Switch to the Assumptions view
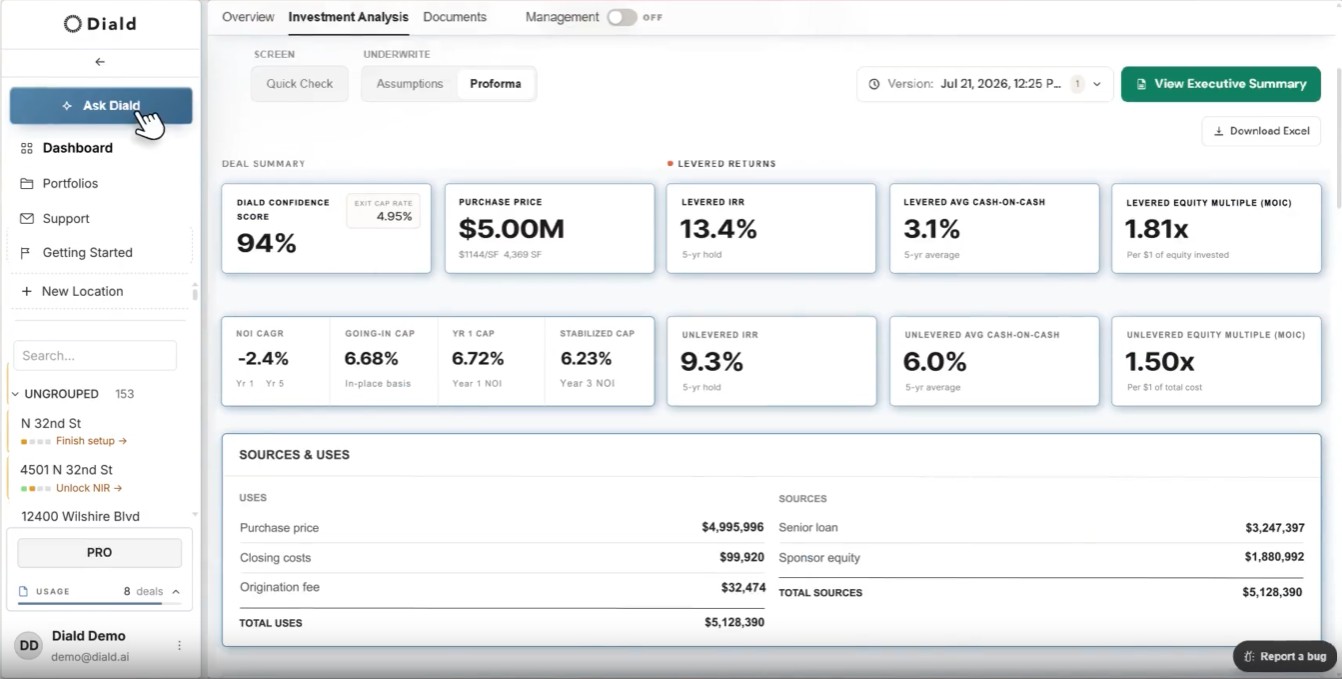 click(x=409, y=84)
